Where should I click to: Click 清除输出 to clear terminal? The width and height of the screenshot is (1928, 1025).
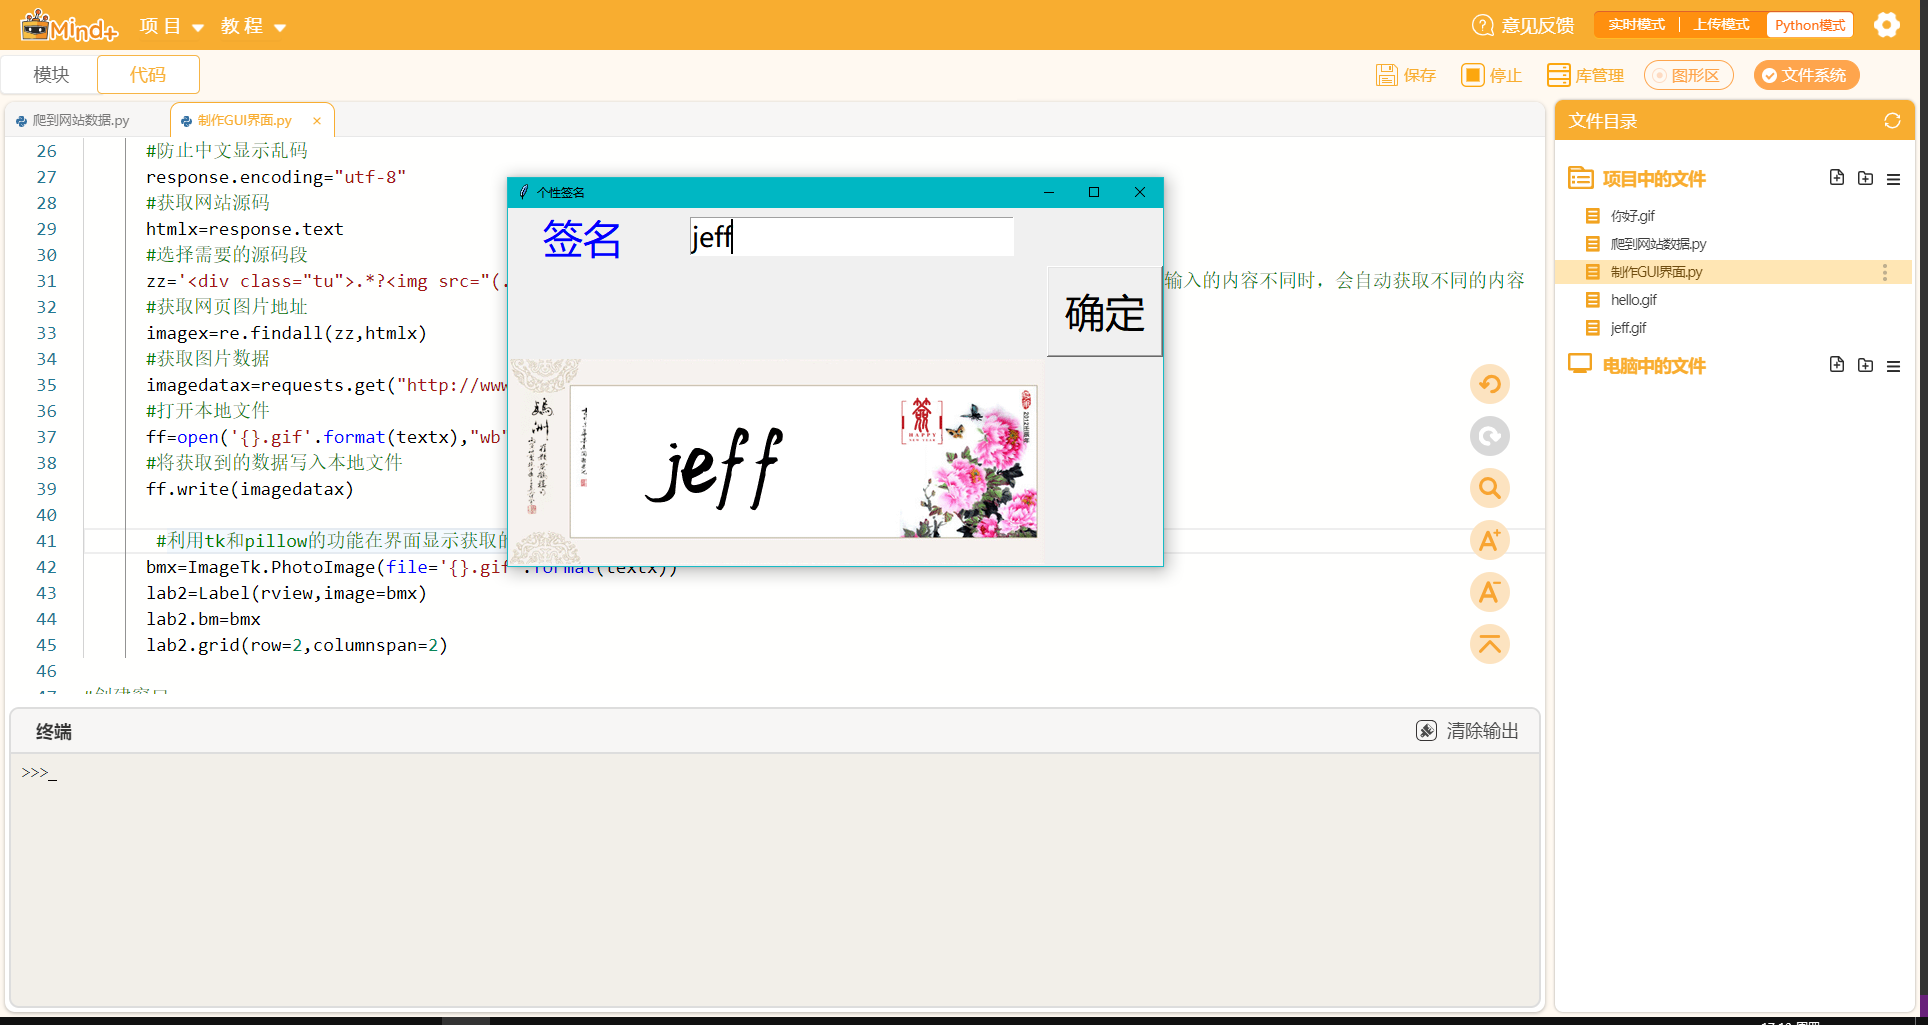click(x=1467, y=731)
